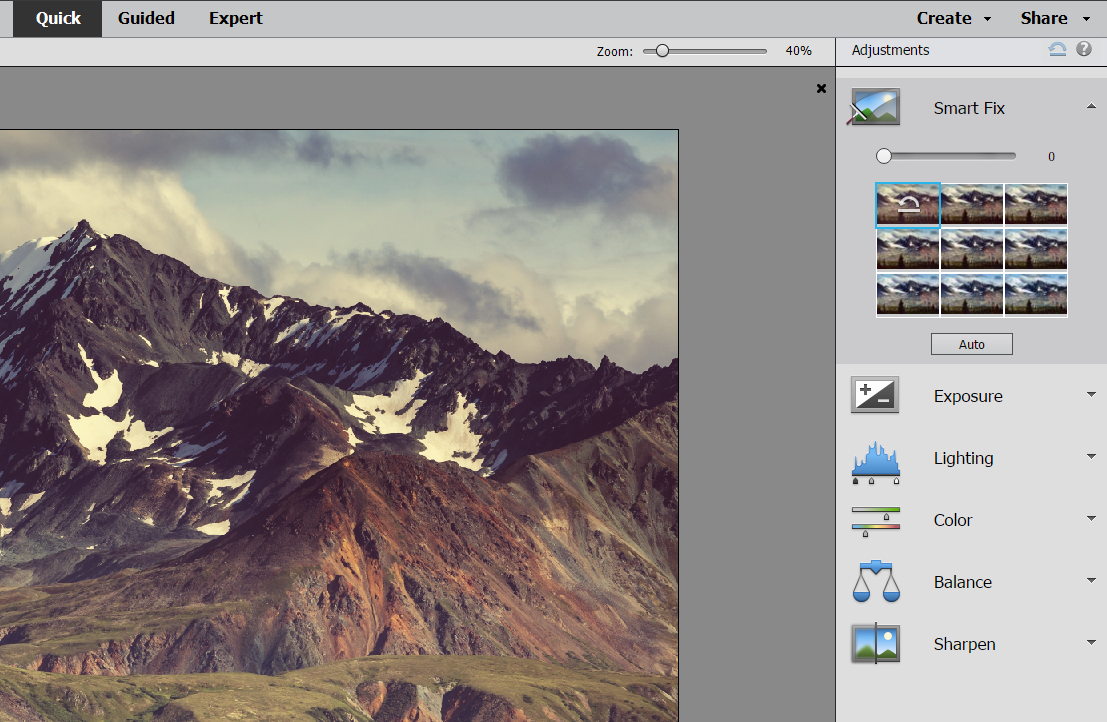Viewport: 1107px width, 722px height.
Task: Open help via the question mark icon
Action: [x=1084, y=49]
